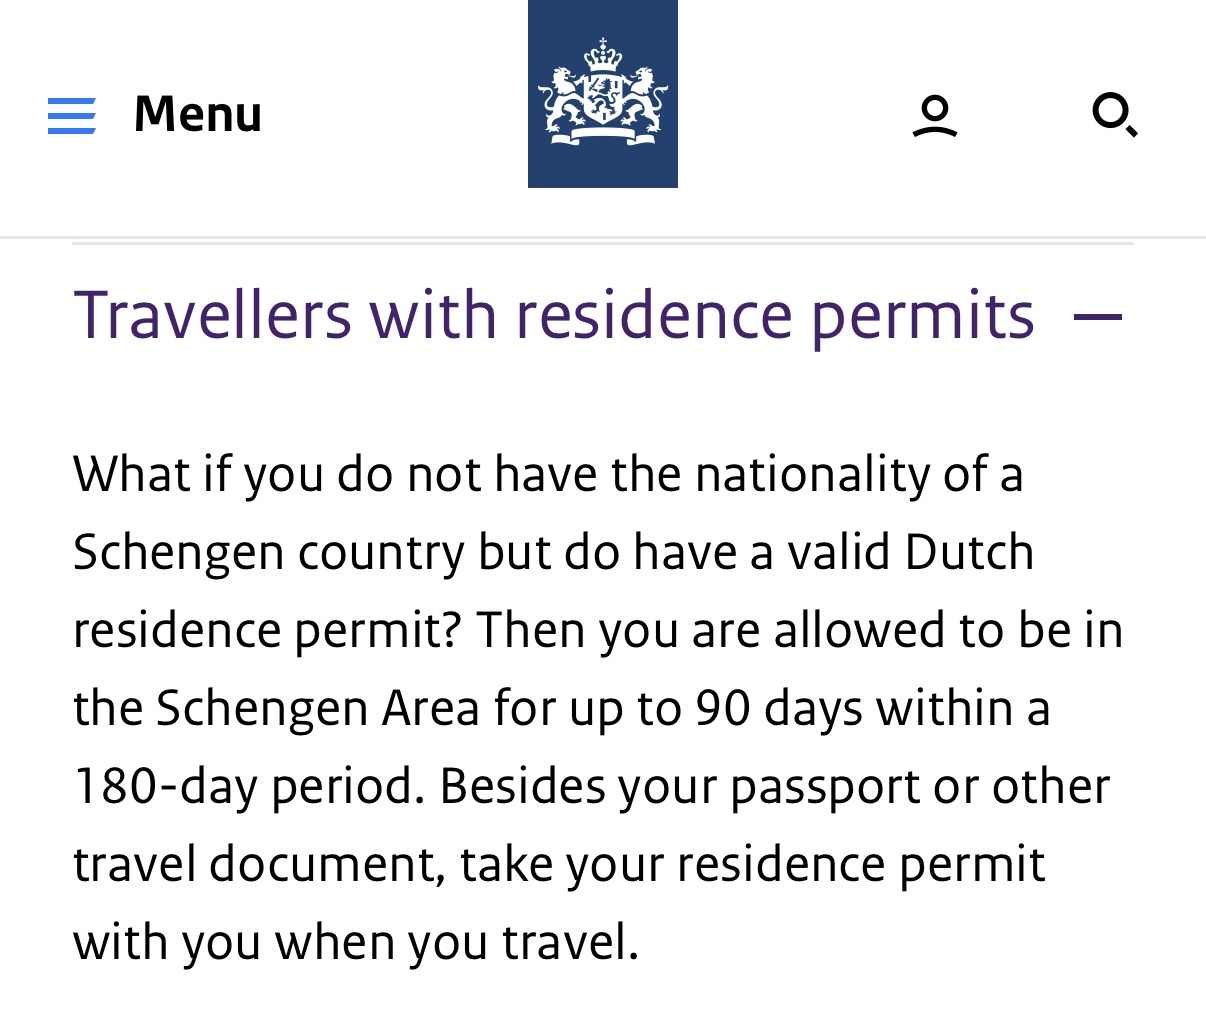This screenshot has width=1206, height=1022.
Task: Toggle the "Travellers with residence permits" heading
Action: (553, 315)
